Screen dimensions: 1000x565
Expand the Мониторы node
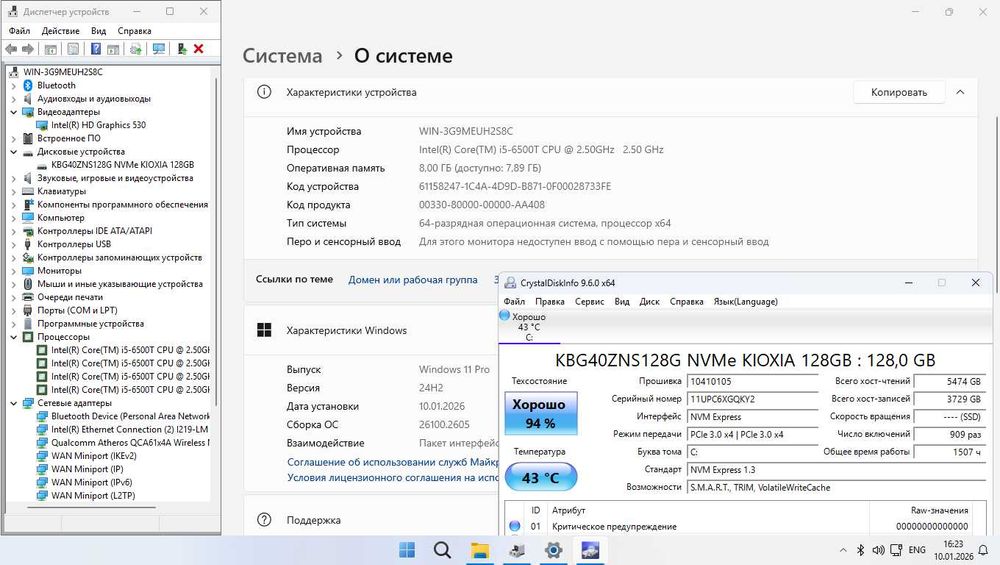click(x=13, y=271)
